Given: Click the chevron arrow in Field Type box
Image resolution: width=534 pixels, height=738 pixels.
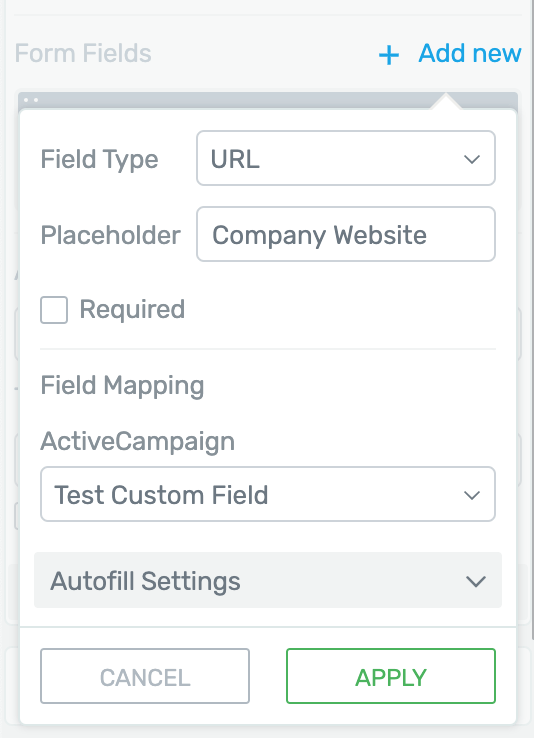Looking at the screenshot, I should tap(471, 160).
